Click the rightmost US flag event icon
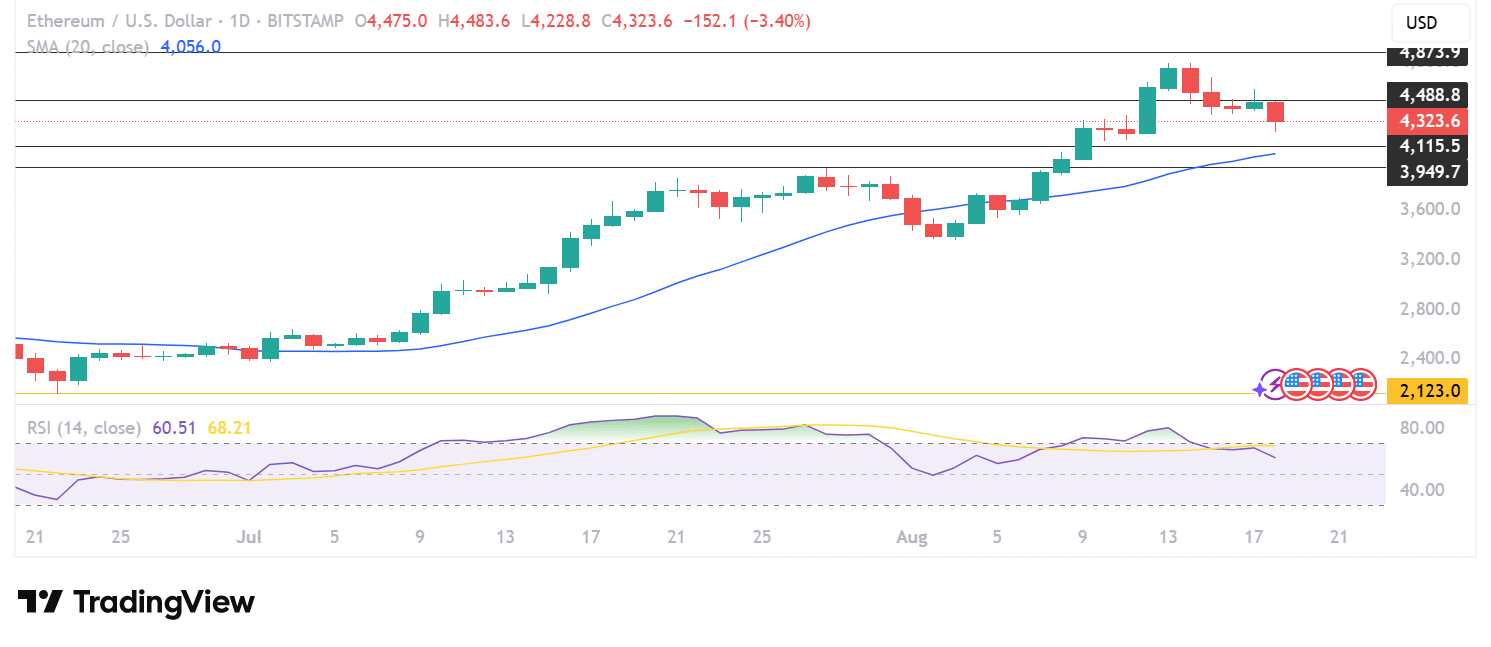The width and height of the screenshot is (1491, 647). (1362, 383)
